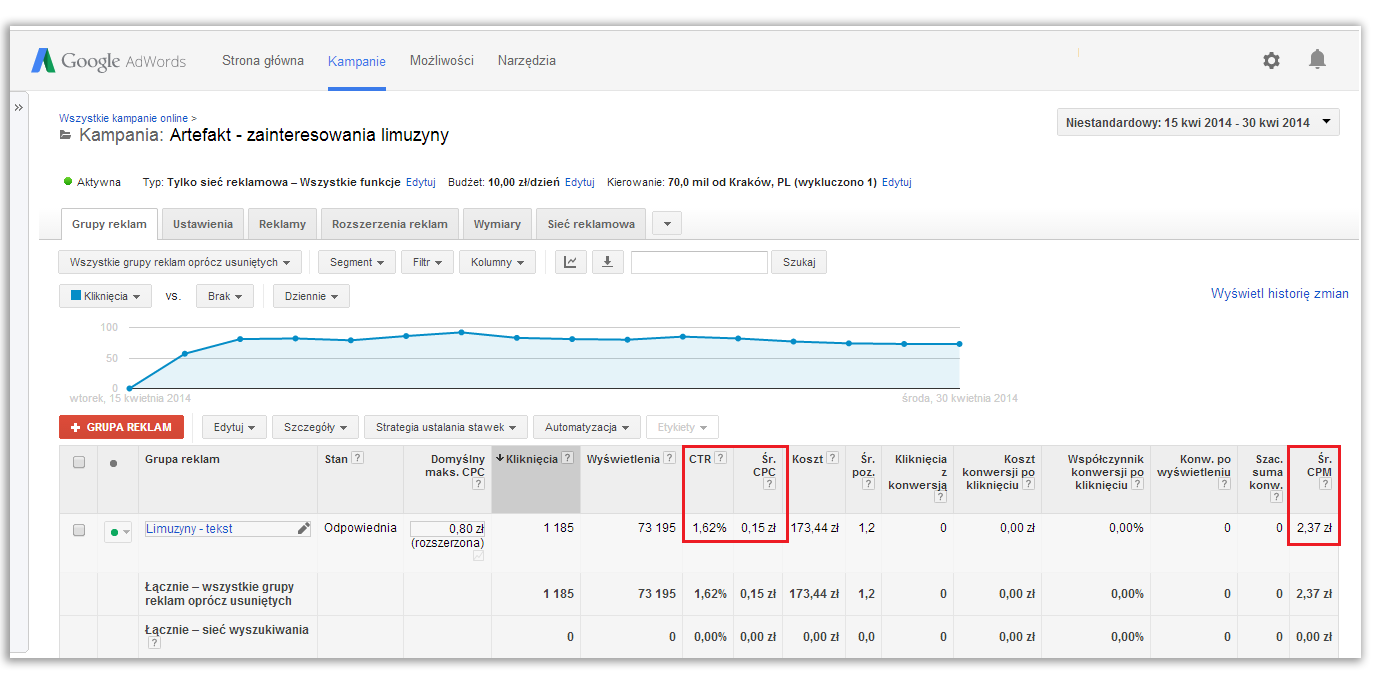Image resolution: width=1374 pixels, height=673 pixels.
Task: Open Możliwości in top navigation
Action: pos(442,61)
